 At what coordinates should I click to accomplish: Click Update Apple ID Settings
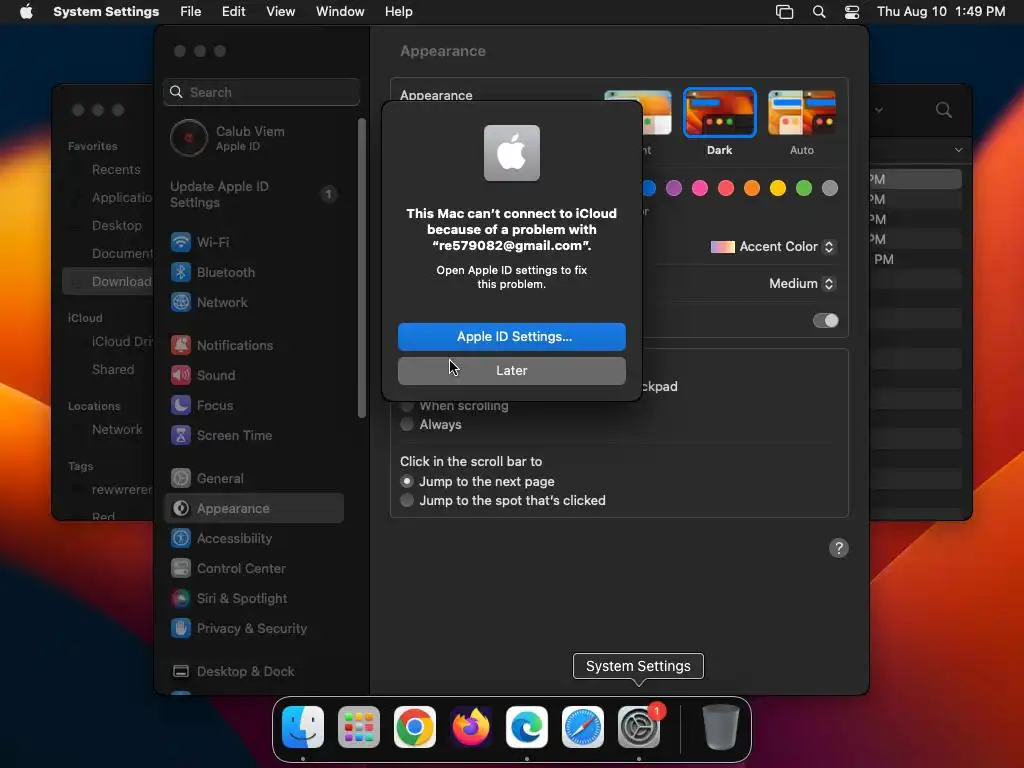pyautogui.click(x=253, y=195)
